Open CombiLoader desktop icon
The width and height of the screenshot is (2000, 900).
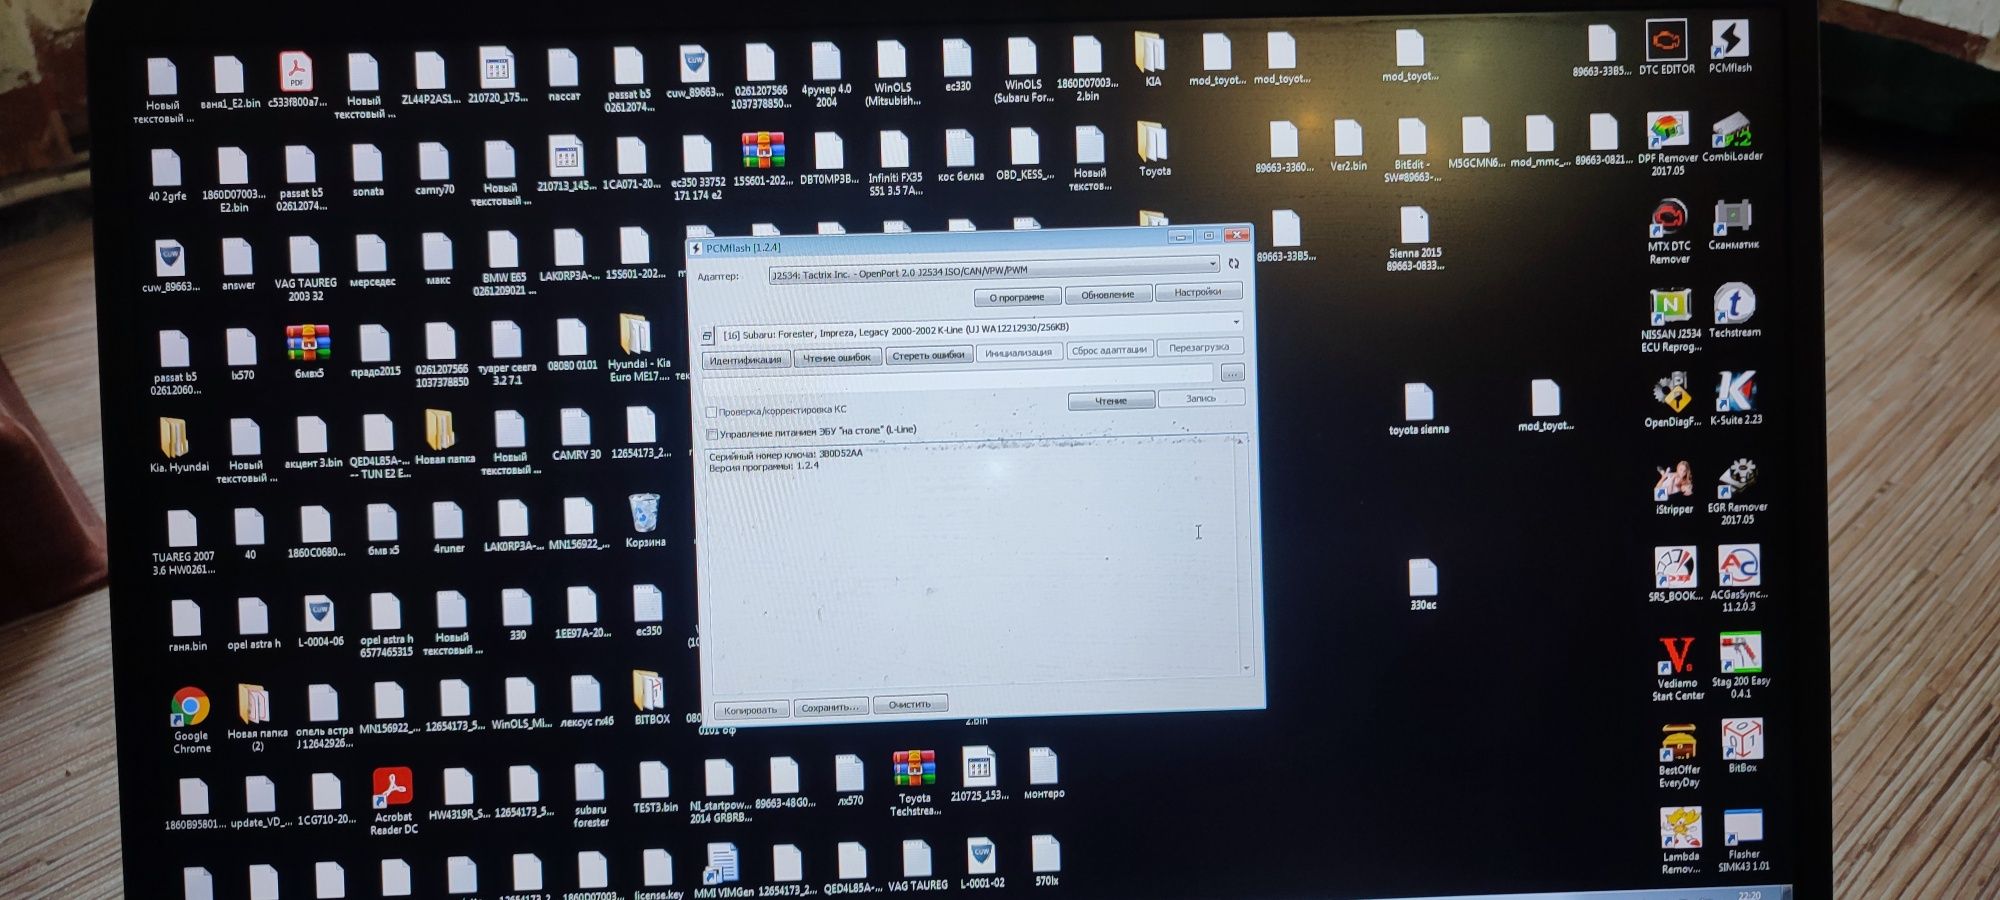(1732, 137)
